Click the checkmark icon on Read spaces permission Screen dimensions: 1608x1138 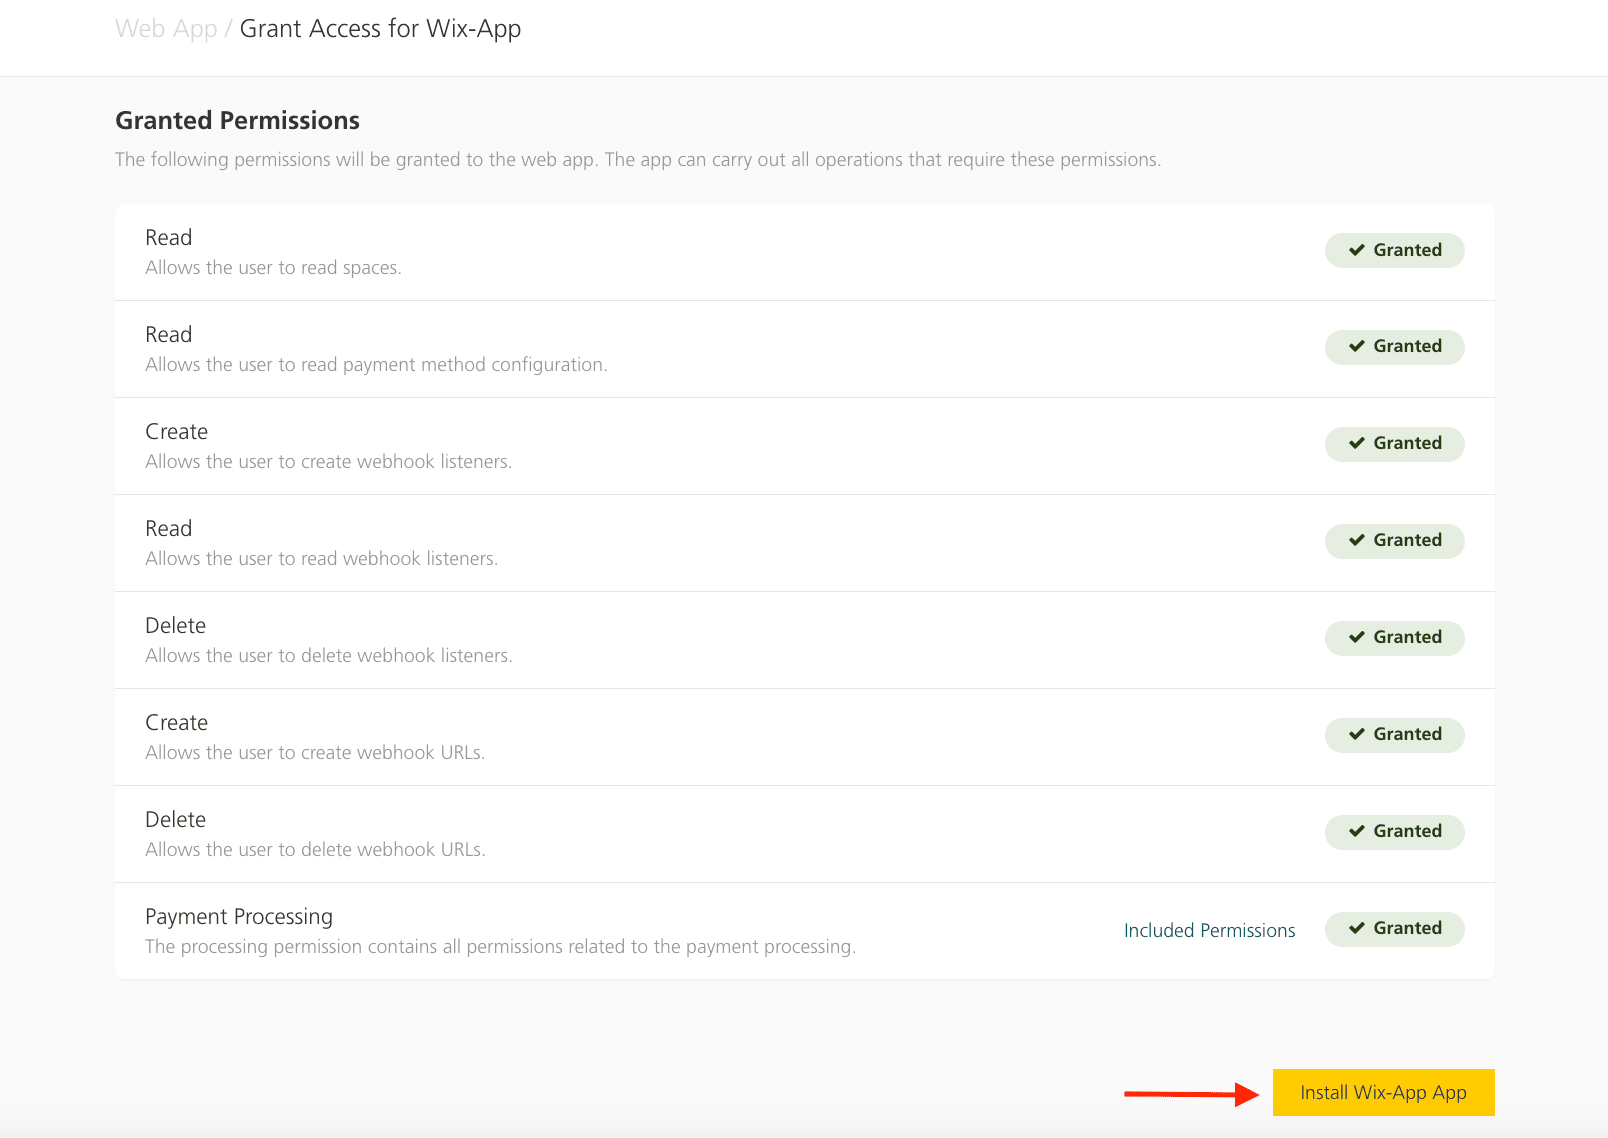point(1359,250)
